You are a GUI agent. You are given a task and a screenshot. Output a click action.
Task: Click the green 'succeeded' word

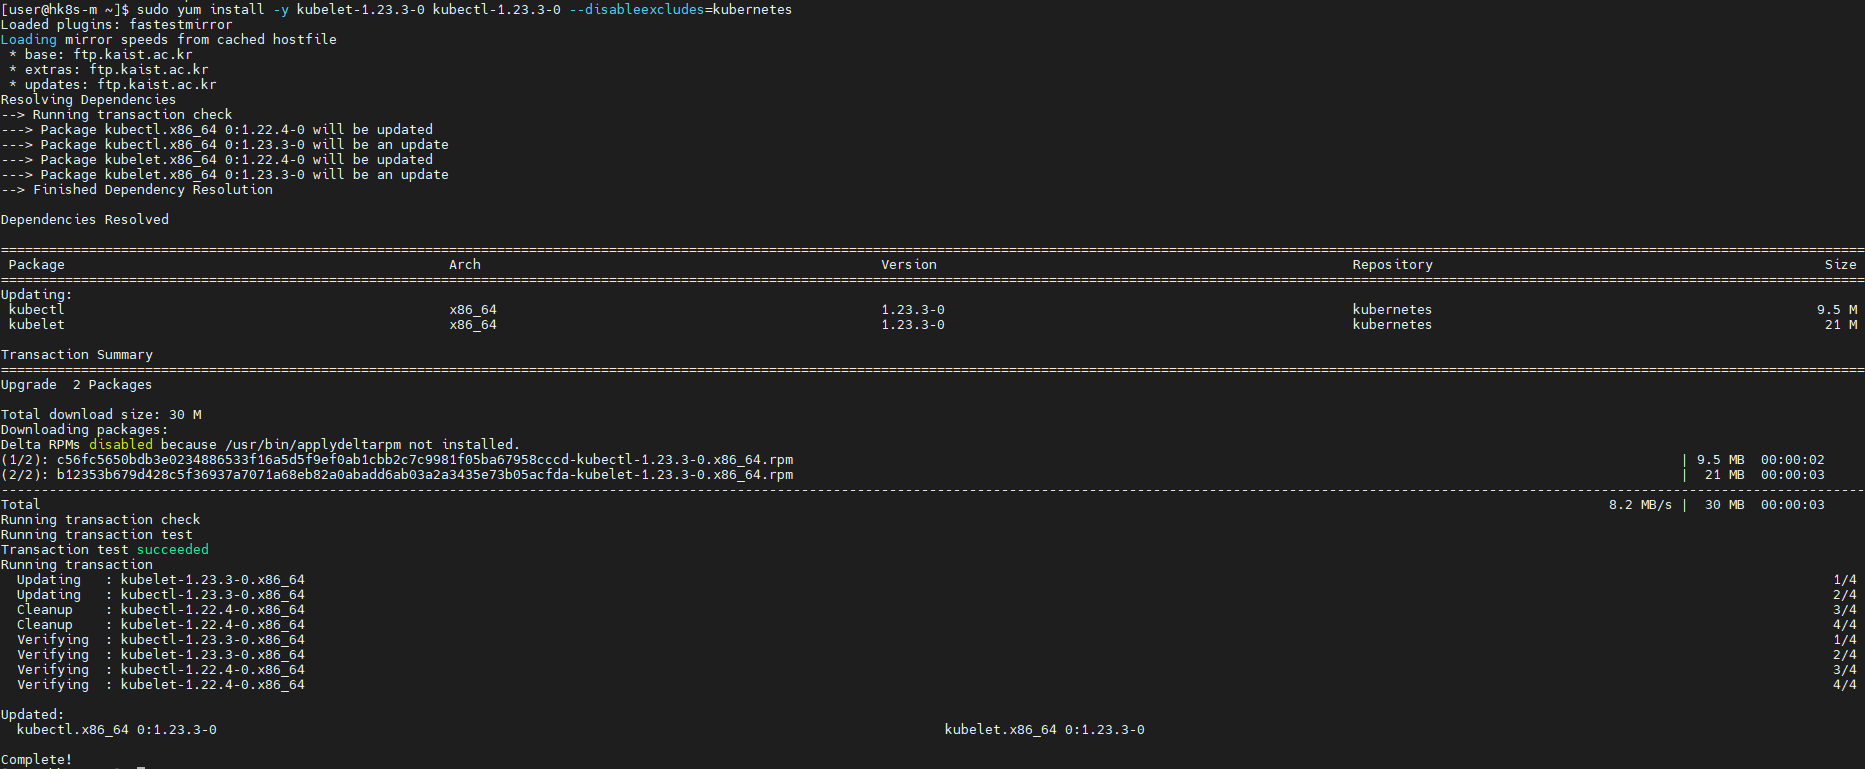pyautogui.click(x=173, y=550)
